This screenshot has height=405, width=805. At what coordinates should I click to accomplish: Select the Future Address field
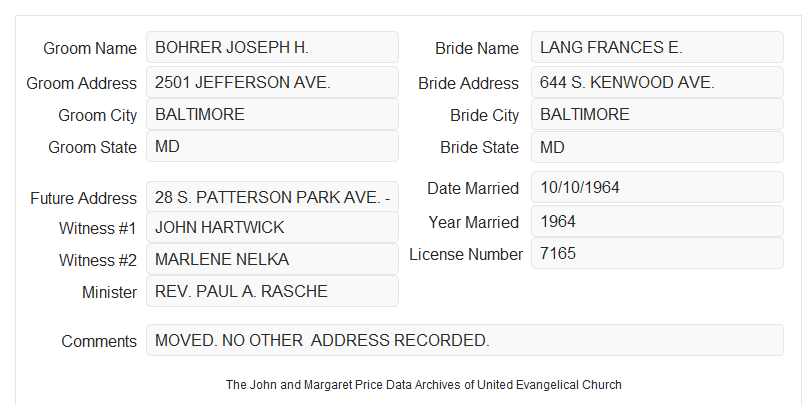coord(272,197)
